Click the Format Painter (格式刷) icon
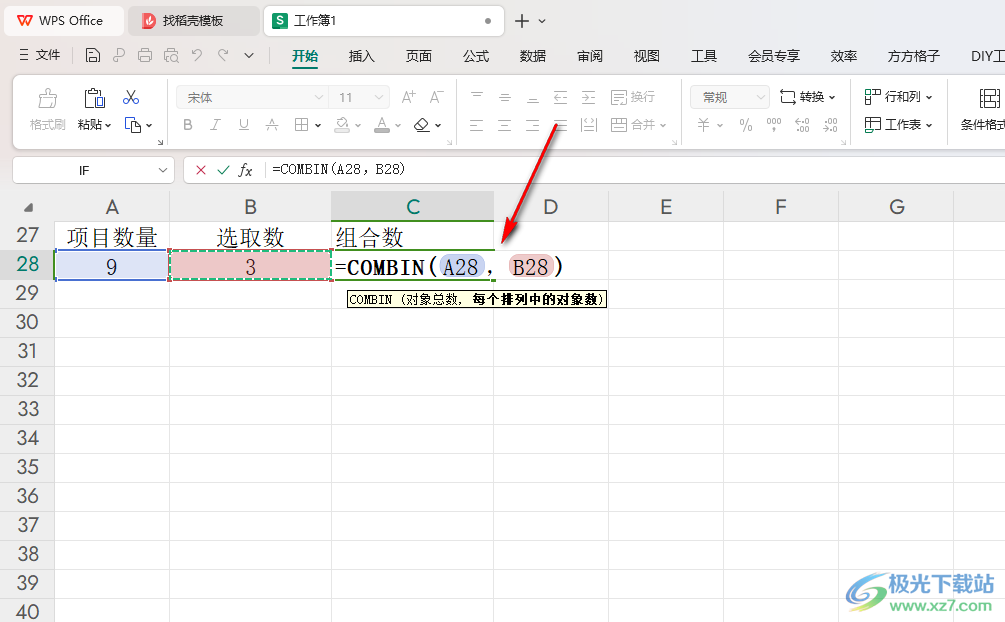 point(47,99)
